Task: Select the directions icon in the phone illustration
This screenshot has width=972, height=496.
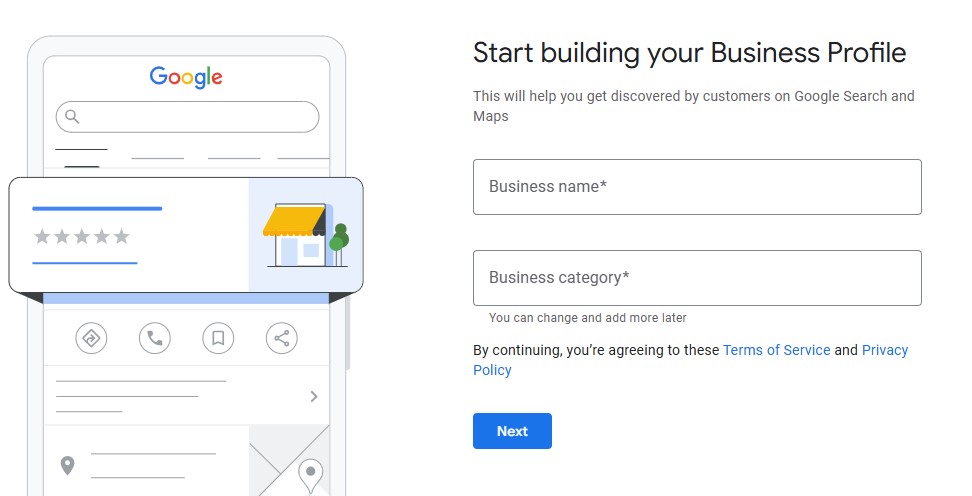Action: [91, 338]
